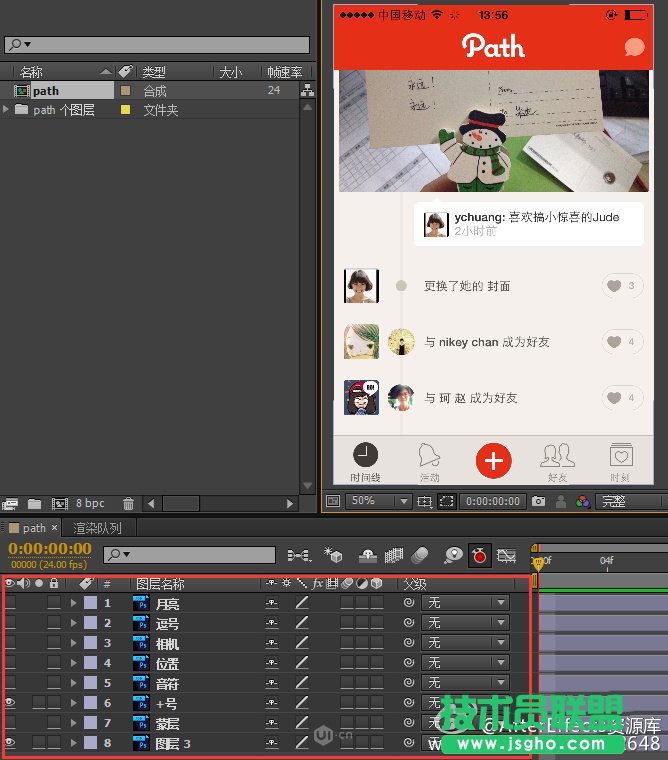Hide the +号 layer eye icon
The height and width of the screenshot is (760, 668).
pyautogui.click(x=10, y=703)
